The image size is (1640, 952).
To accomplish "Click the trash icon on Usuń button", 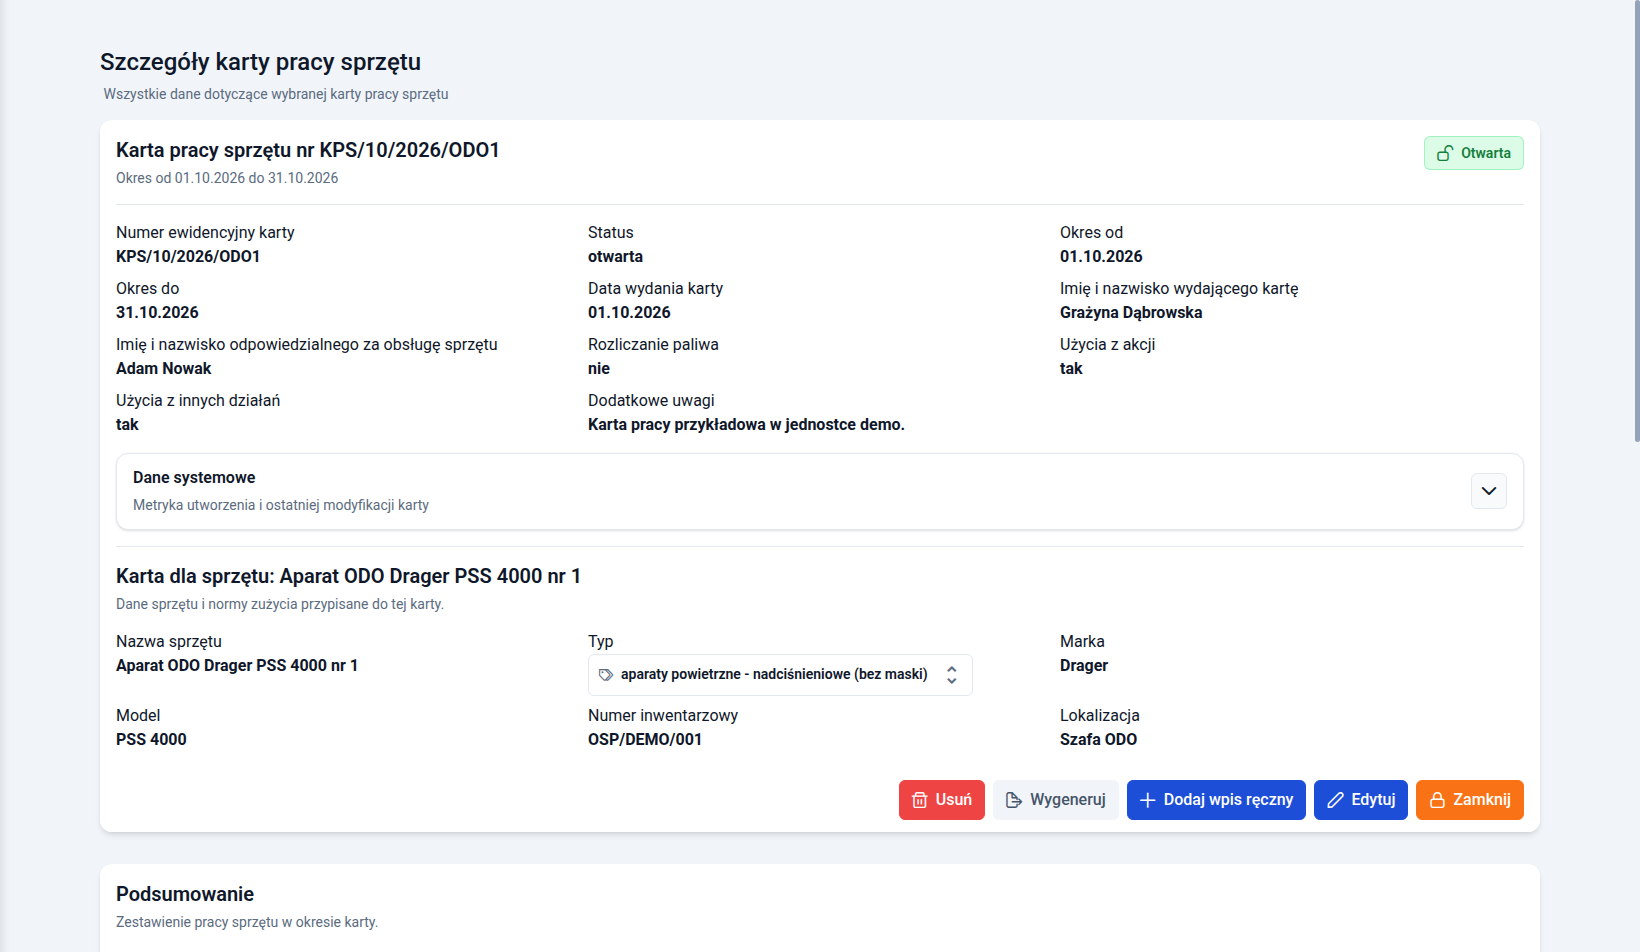I will 920,800.
